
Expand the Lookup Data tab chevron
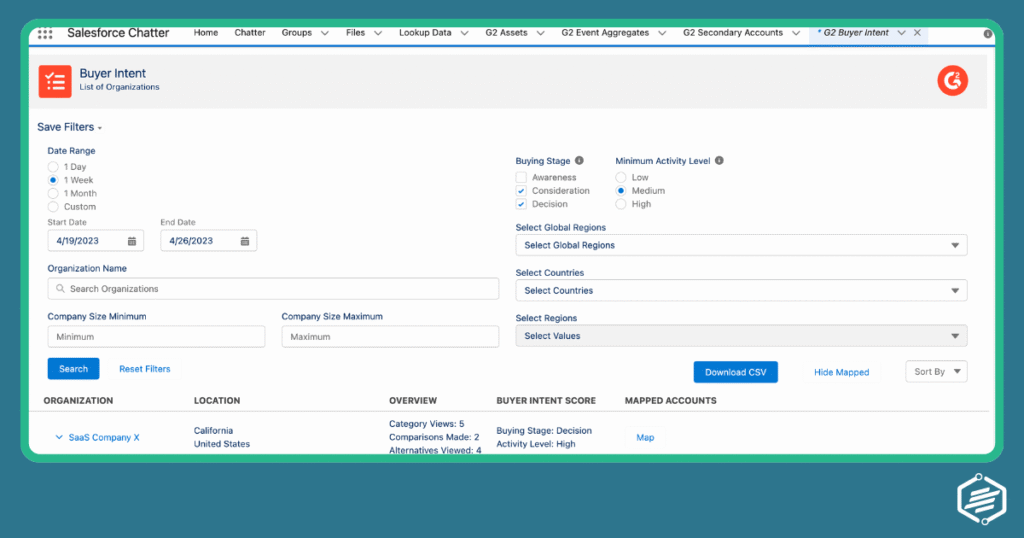click(464, 33)
